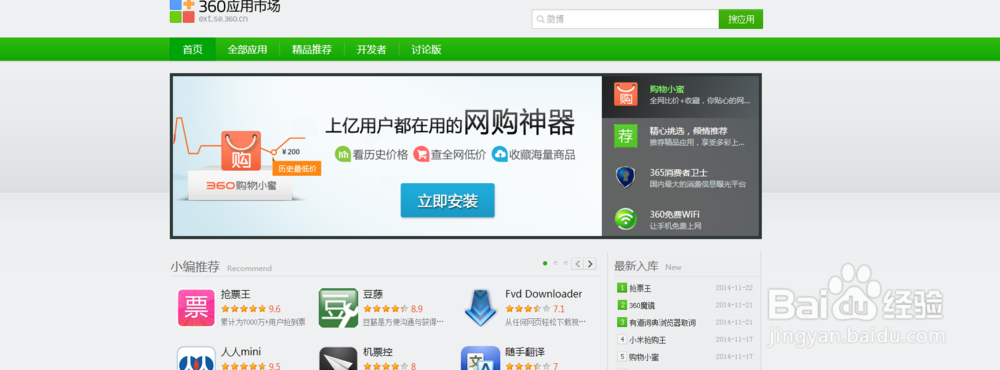Screen dimensions: 1000x370
Task: Click the 机票控 paper plane icon
Action: [338, 359]
